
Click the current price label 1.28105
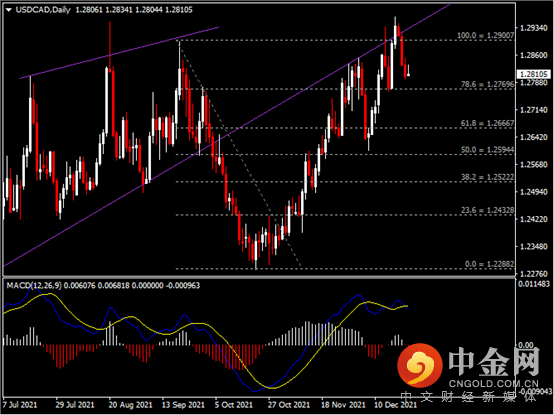pyautogui.click(x=534, y=74)
